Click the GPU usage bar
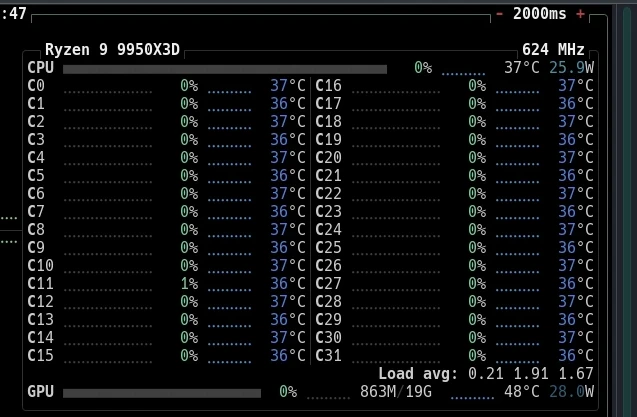 tap(162, 393)
